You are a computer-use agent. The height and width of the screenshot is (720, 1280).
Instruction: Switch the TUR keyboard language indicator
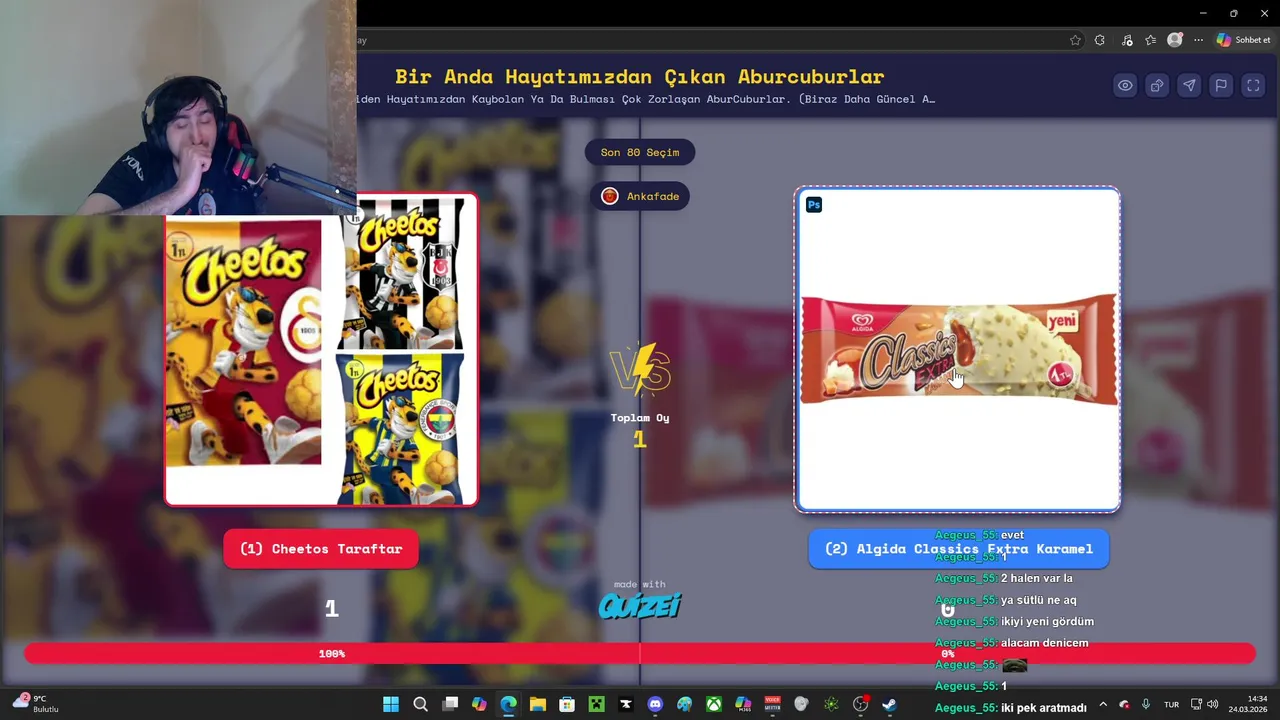tap(1171, 704)
